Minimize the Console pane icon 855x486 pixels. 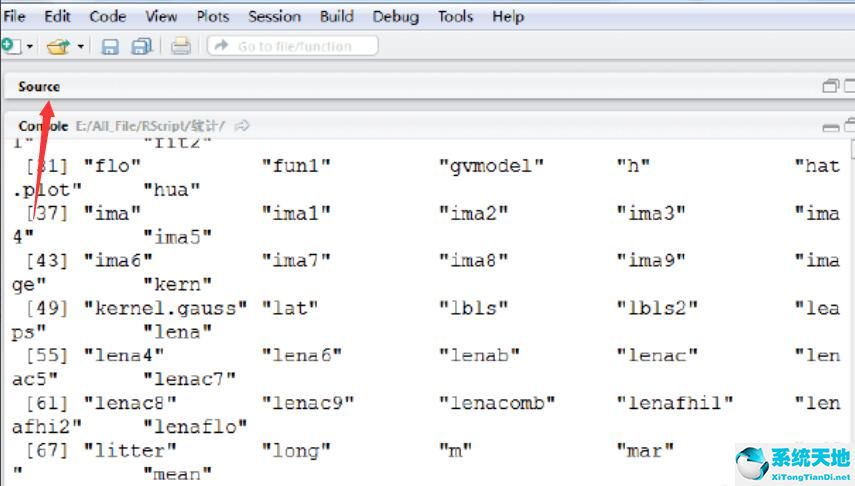coord(830,127)
